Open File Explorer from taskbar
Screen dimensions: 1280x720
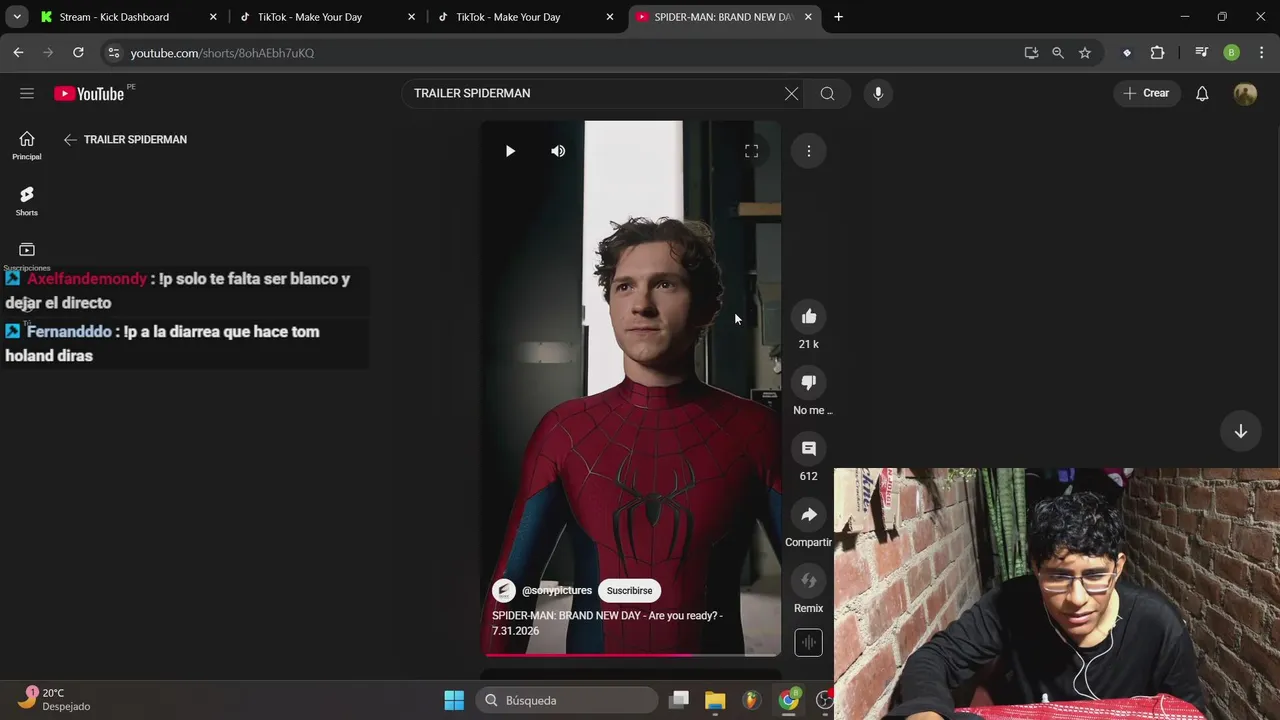click(x=715, y=700)
